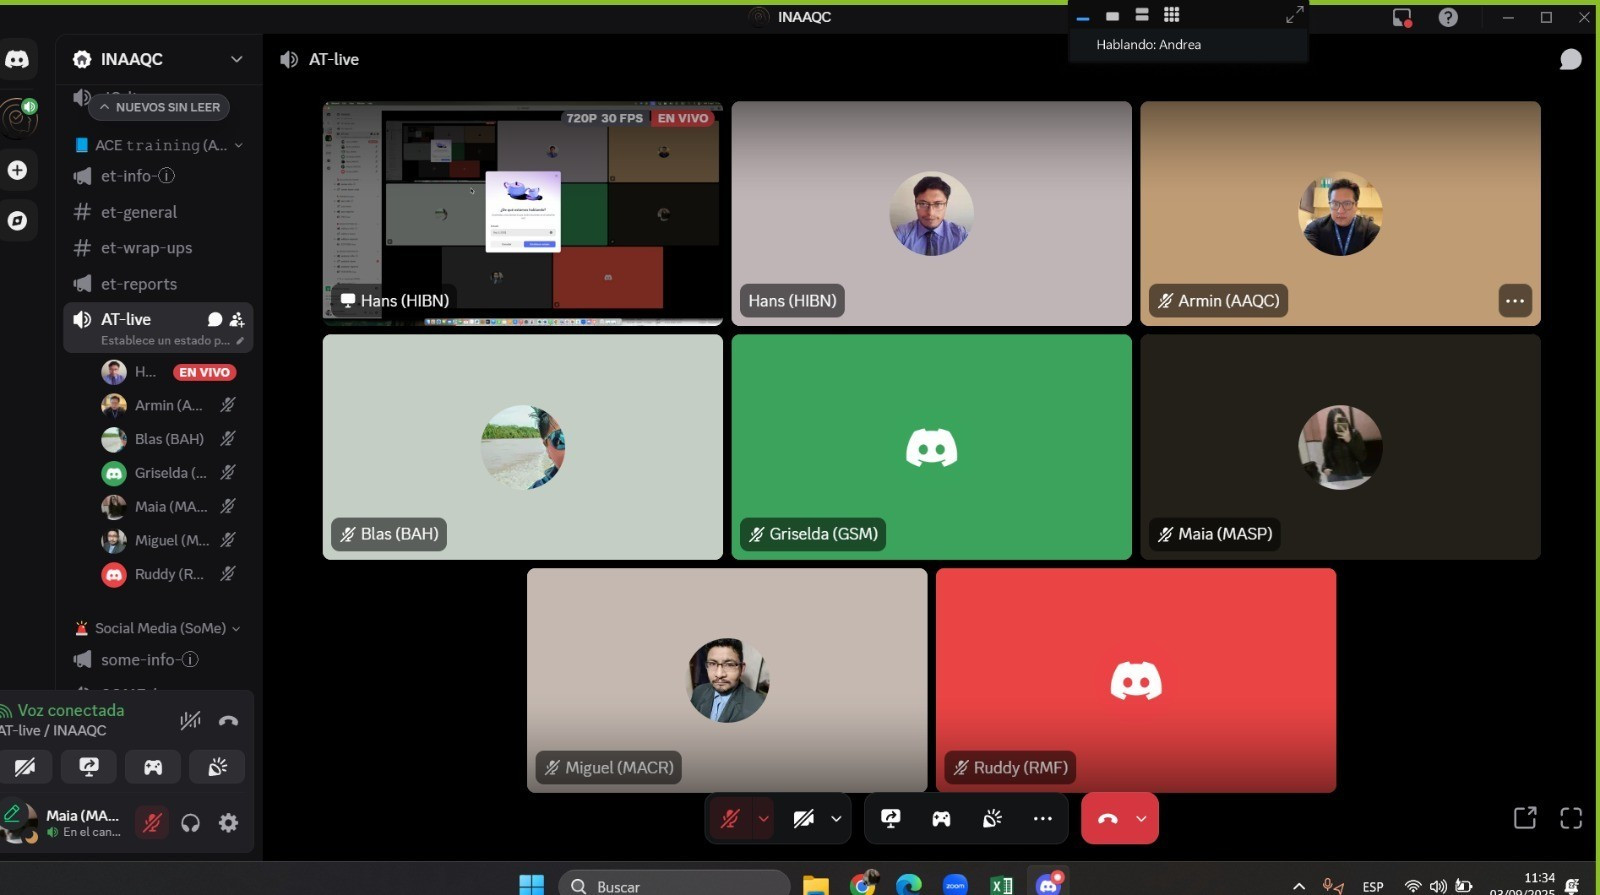Viewport: 1600px width, 895px height.
Task: Expand the INAAQC server dropdown menu
Action: pyautogui.click(x=236, y=59)
